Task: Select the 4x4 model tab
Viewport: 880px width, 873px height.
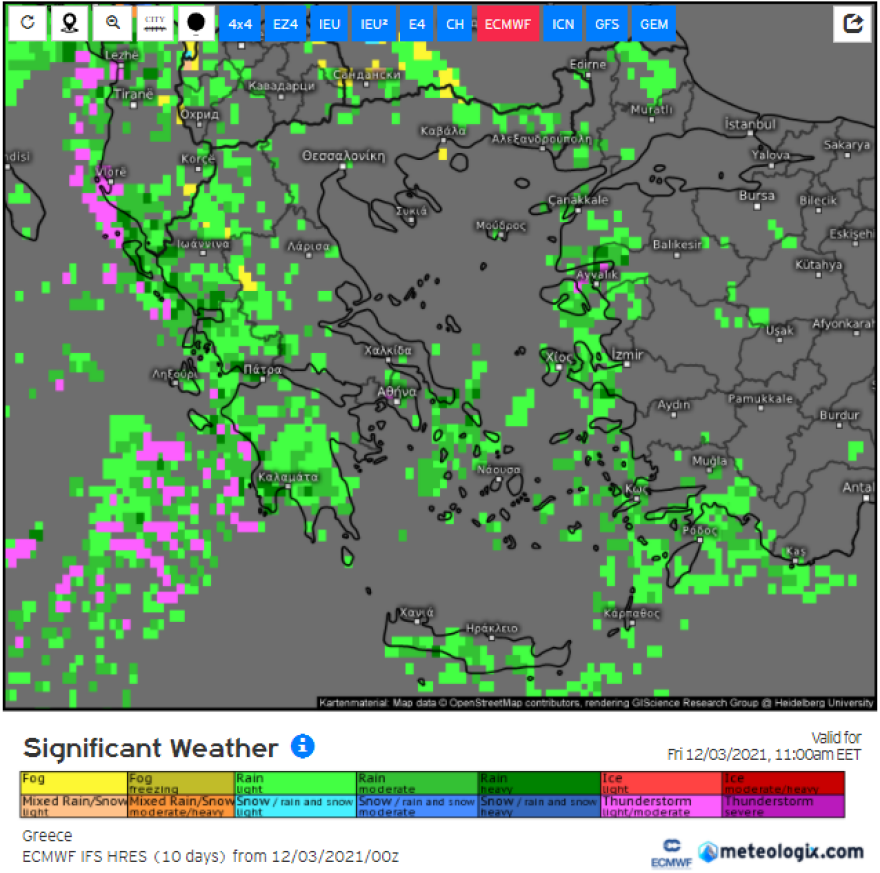Action: [240, 24]
